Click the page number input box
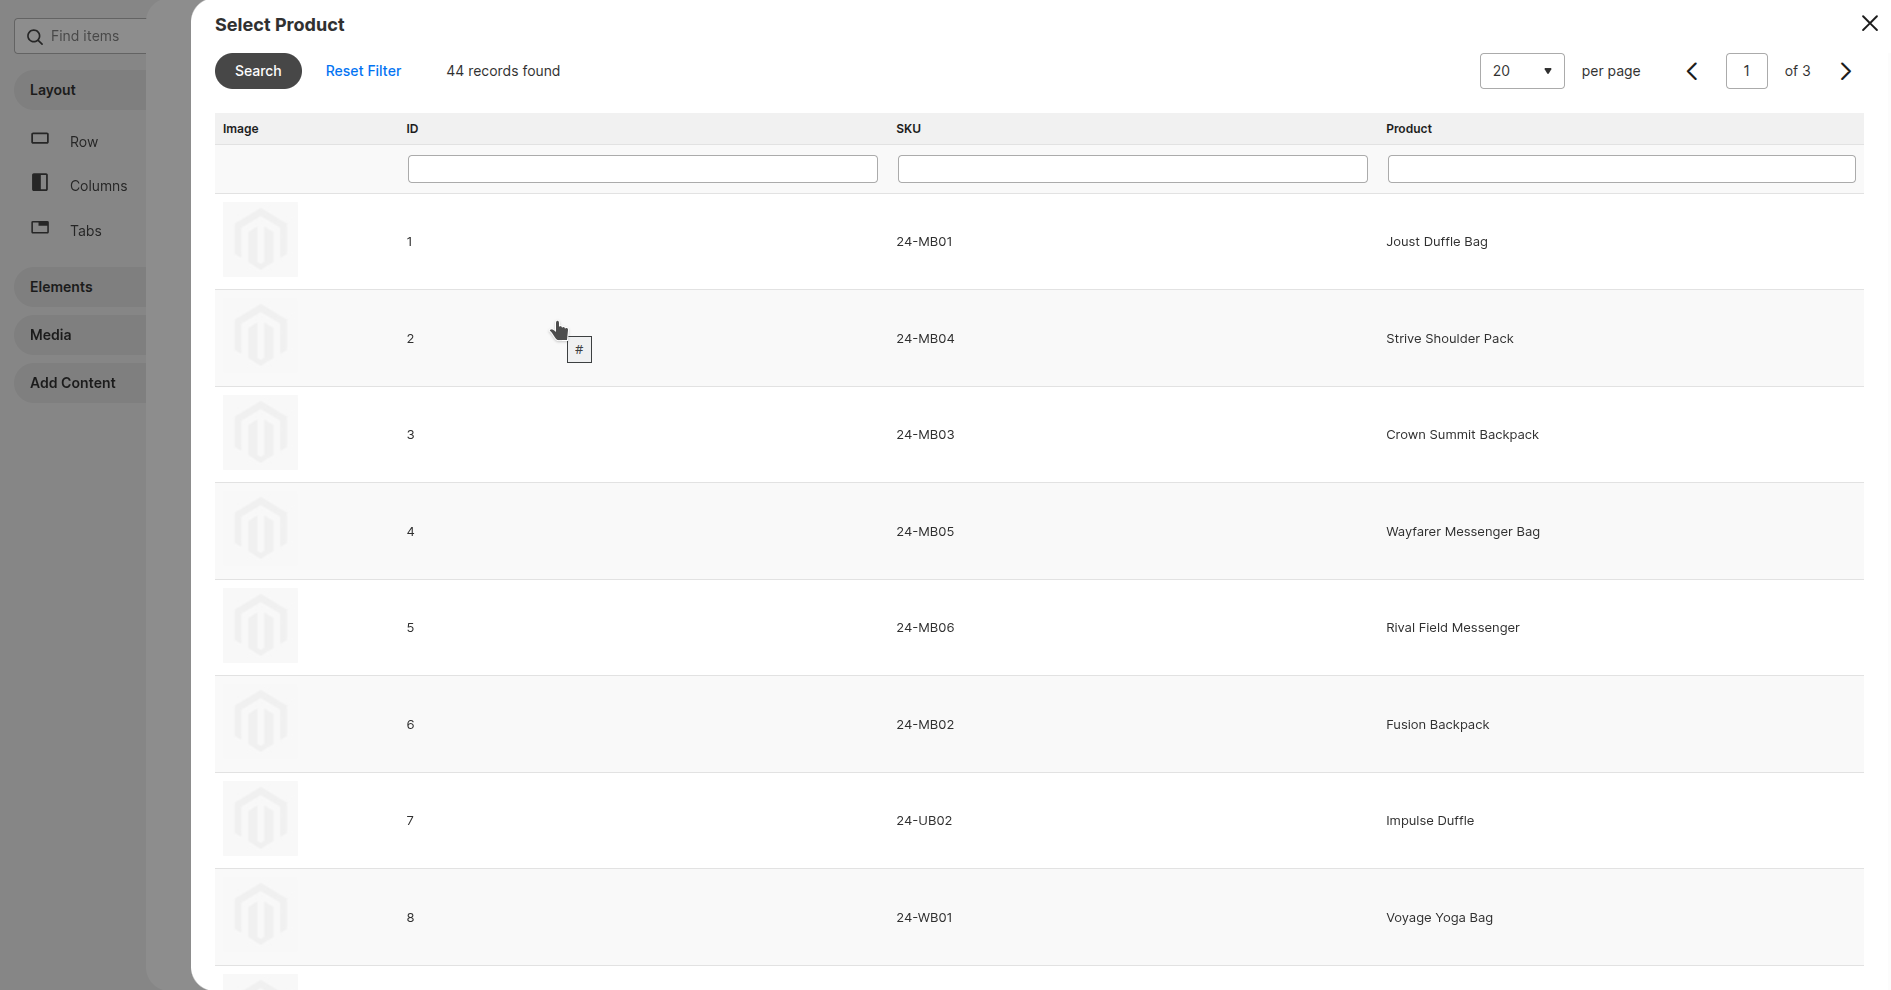The height and width of the screenshot is (990, 1891). point(1746,71)
